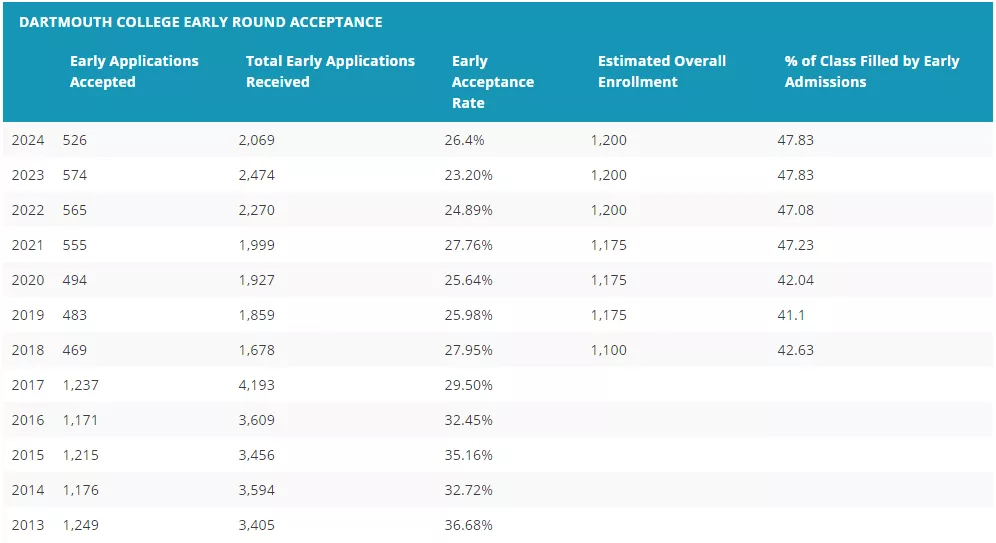This screenshot has height=543, width=996.
Task: Select the 2024 row year cell
Action: coord(28,140)
